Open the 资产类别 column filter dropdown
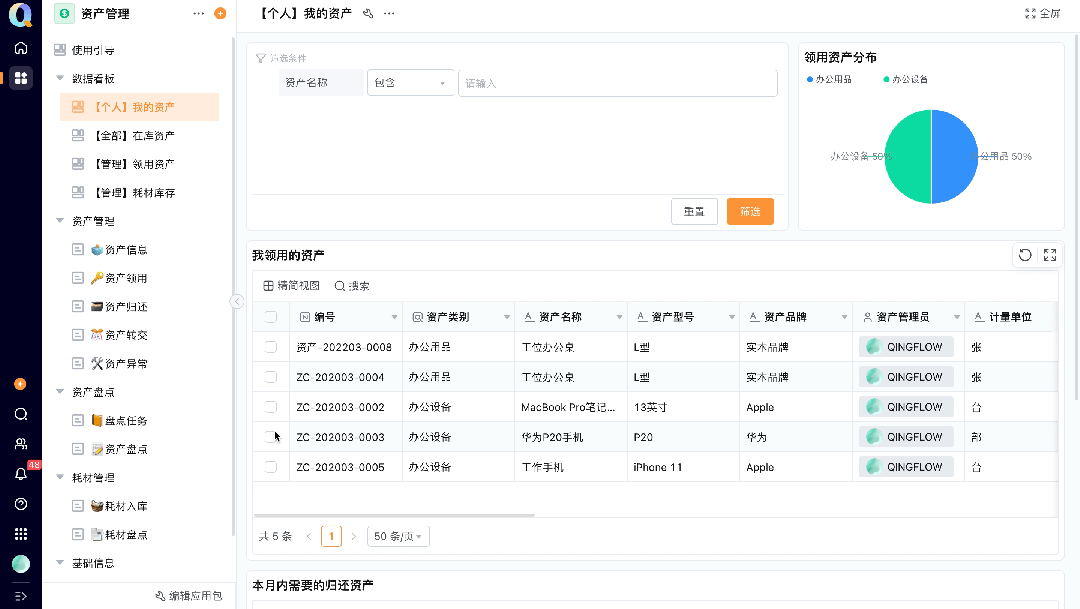 point(507,316)
